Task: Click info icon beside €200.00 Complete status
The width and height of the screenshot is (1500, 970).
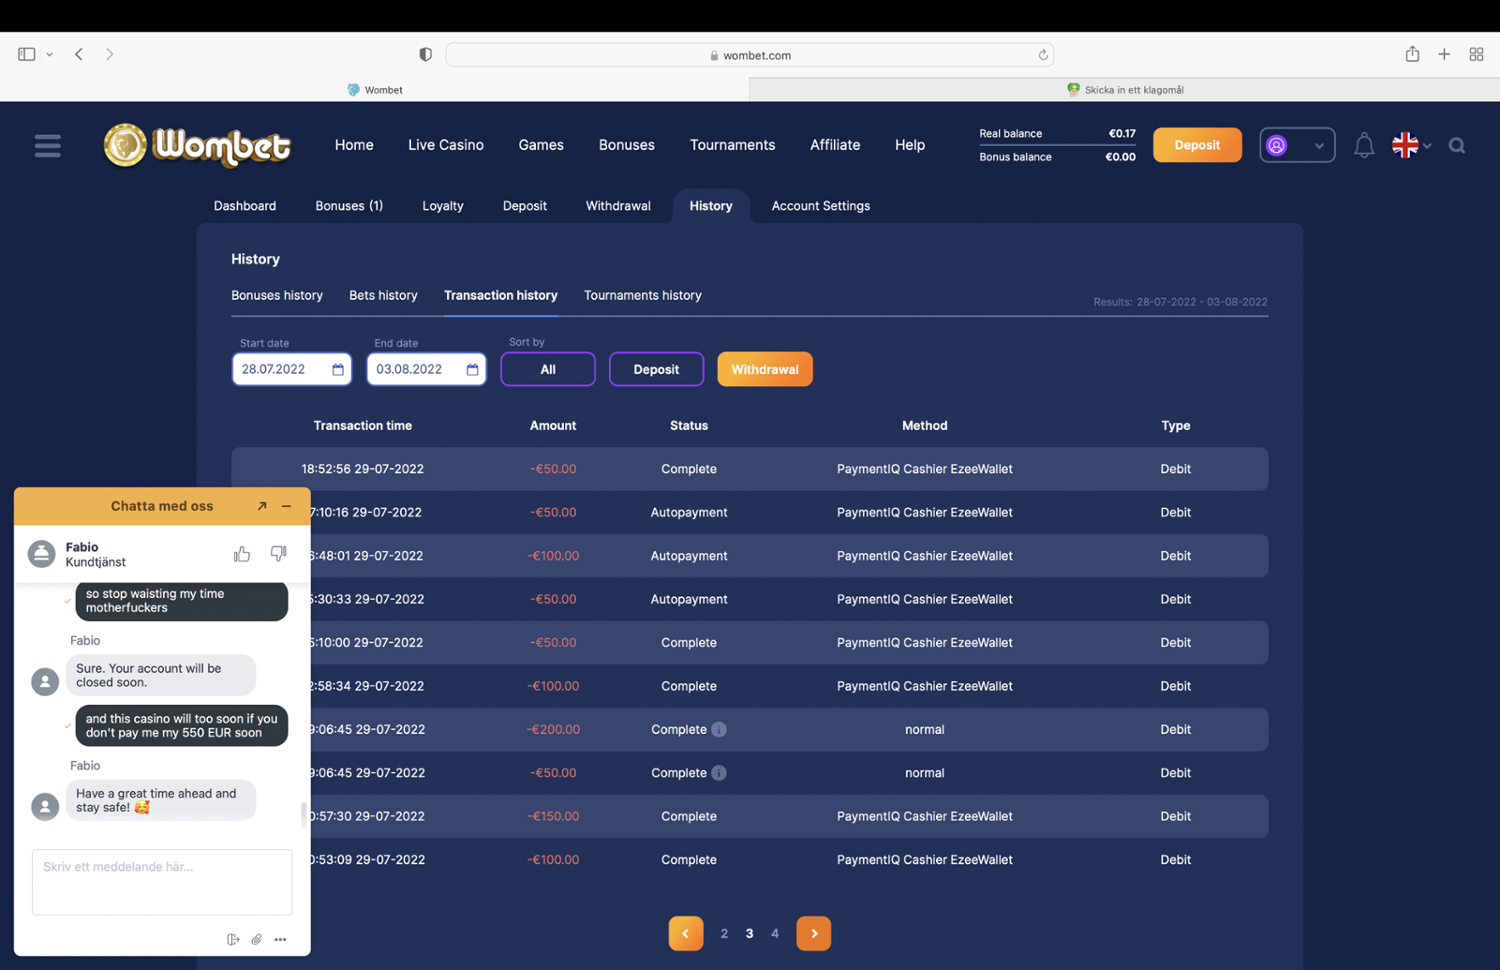Action: pyautogui.click(x=719, y=730)
